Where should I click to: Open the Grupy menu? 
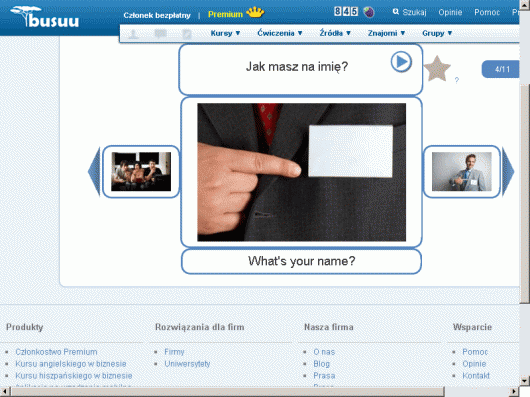click(x=437, y=33)
